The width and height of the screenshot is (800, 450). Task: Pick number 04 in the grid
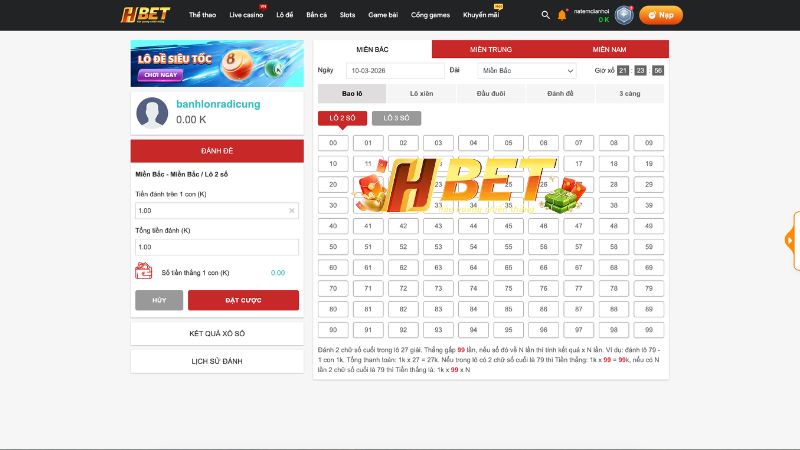[x=473, y=143]
